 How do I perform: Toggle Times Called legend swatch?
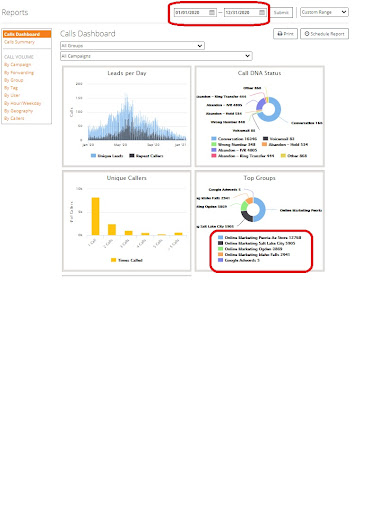pyautogui.click(x=114, y=260)
